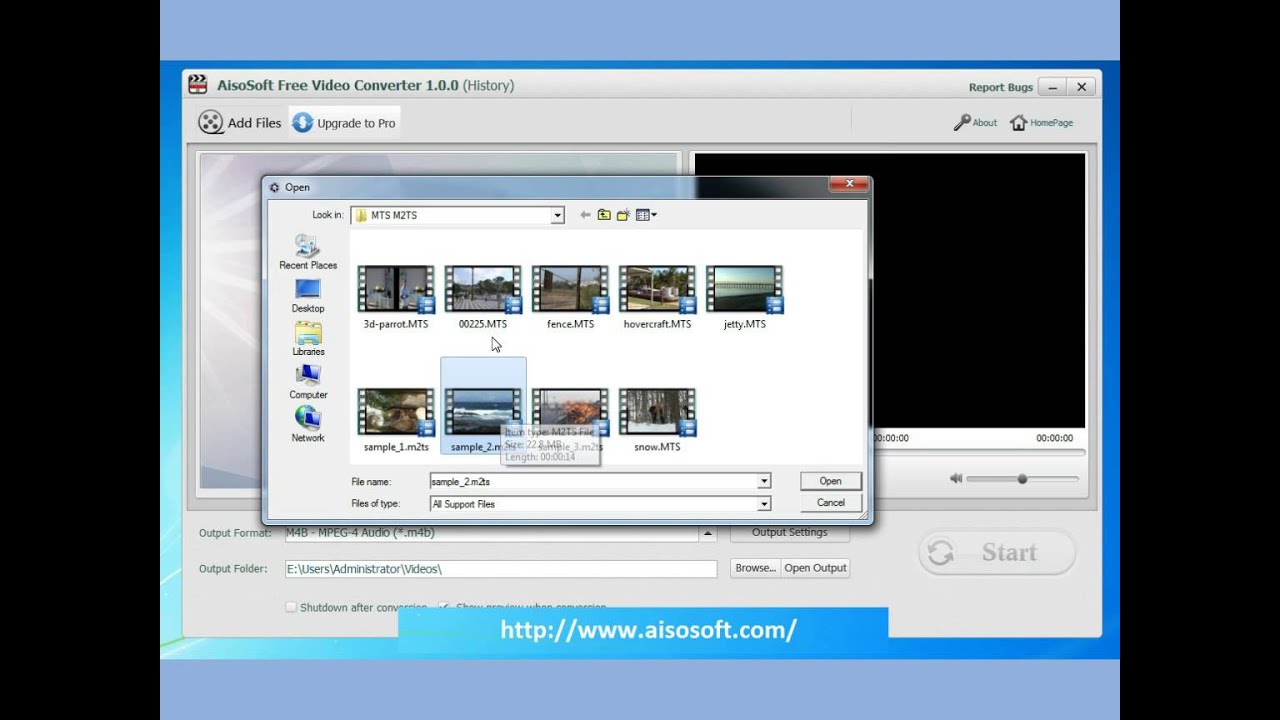Click the Upgrade to Pro download icon
Image resolution: width=1280 pixels, height=720 pixels.
click(x=302, y=122)
